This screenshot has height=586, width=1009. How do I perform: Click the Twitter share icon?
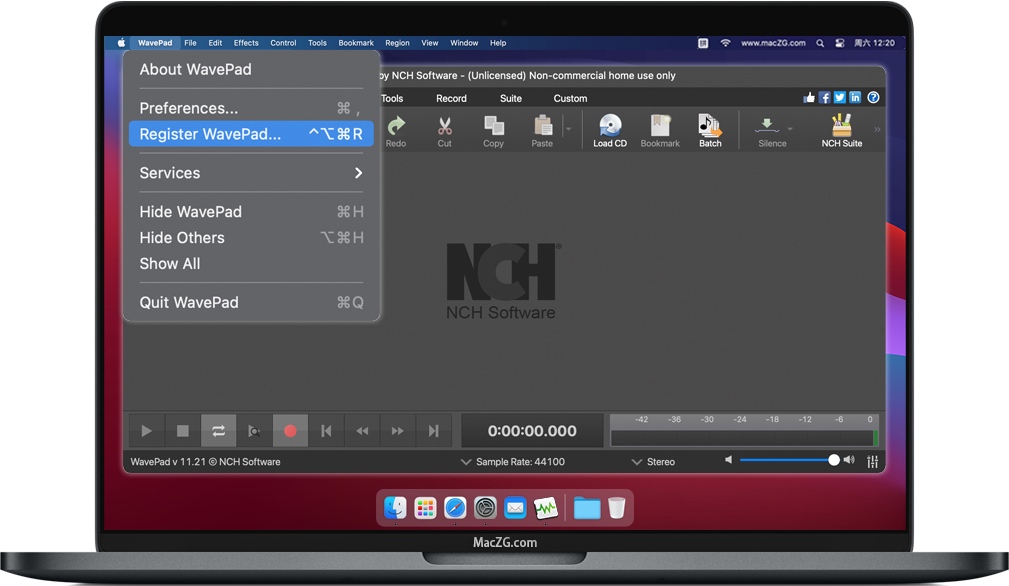point(840,97)
